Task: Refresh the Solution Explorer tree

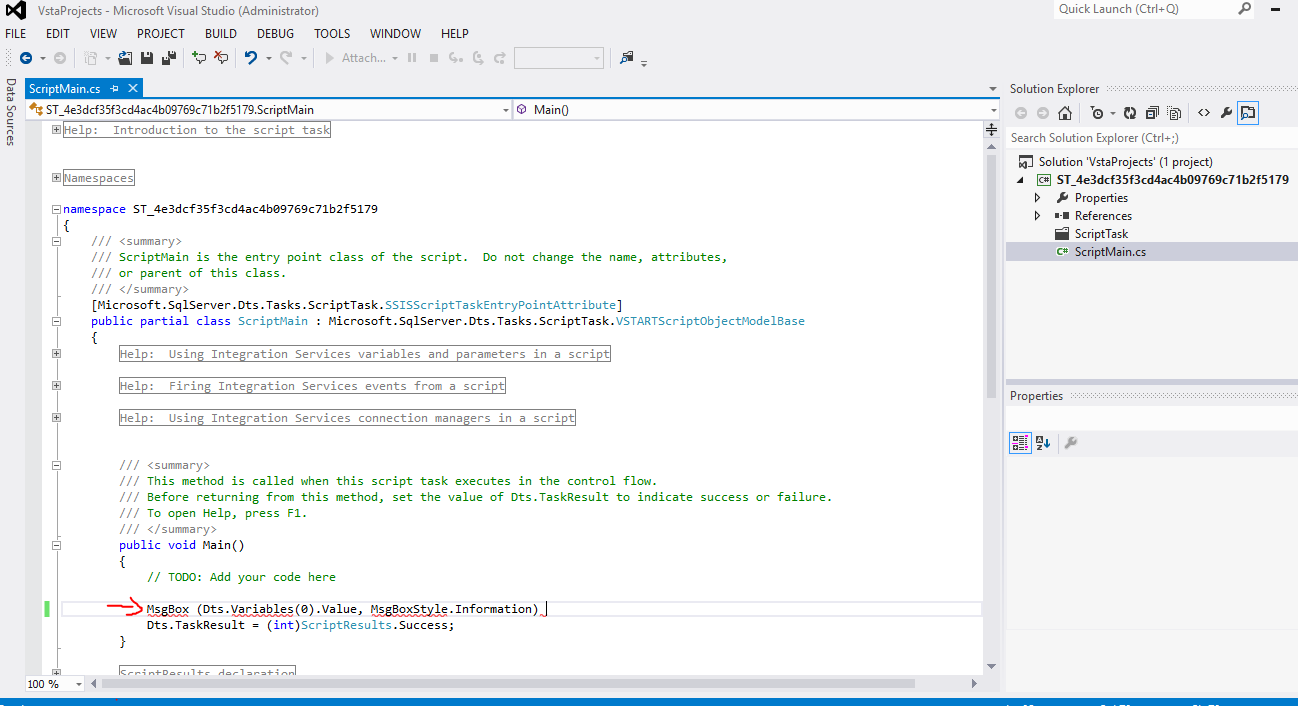Action: [x=1130, y=113]
